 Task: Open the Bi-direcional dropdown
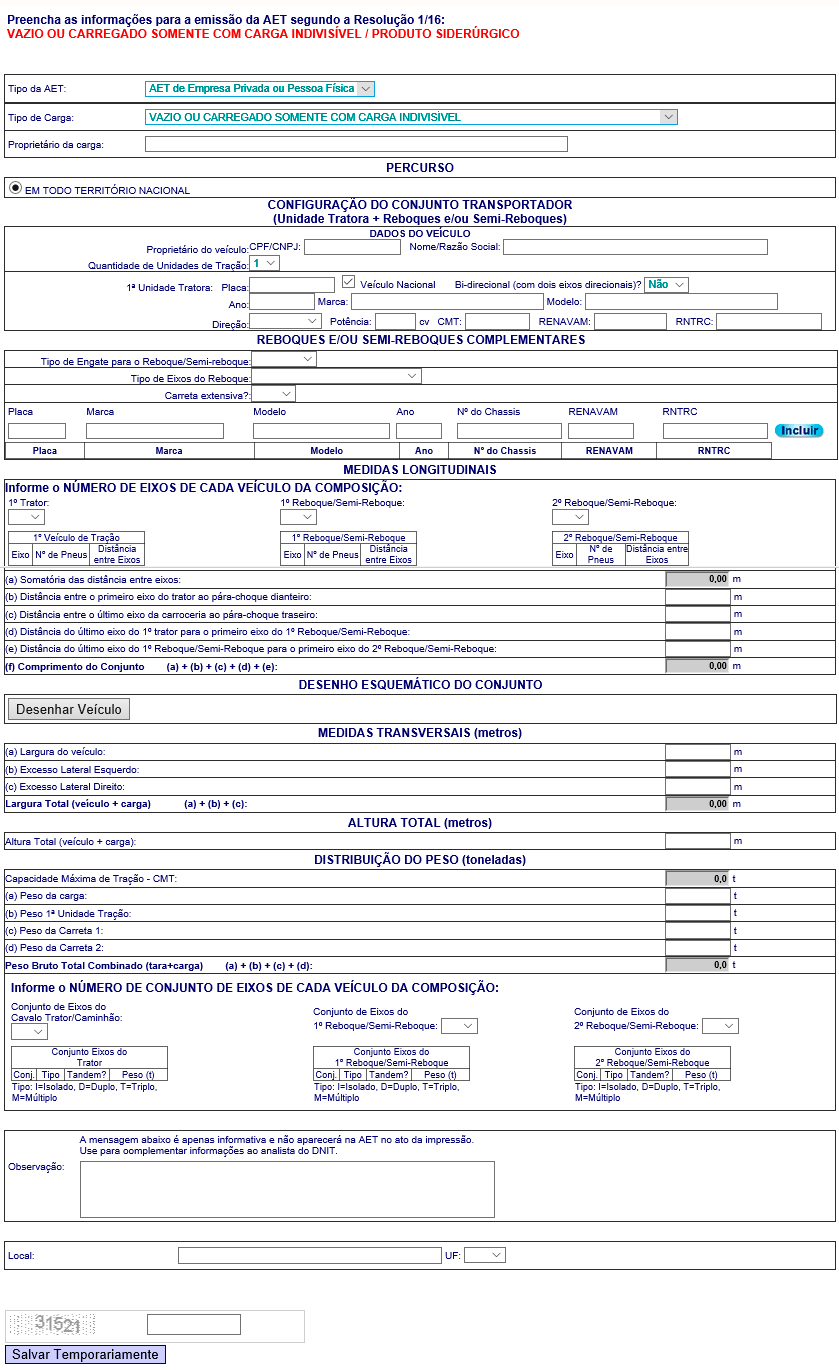point(666,284)
